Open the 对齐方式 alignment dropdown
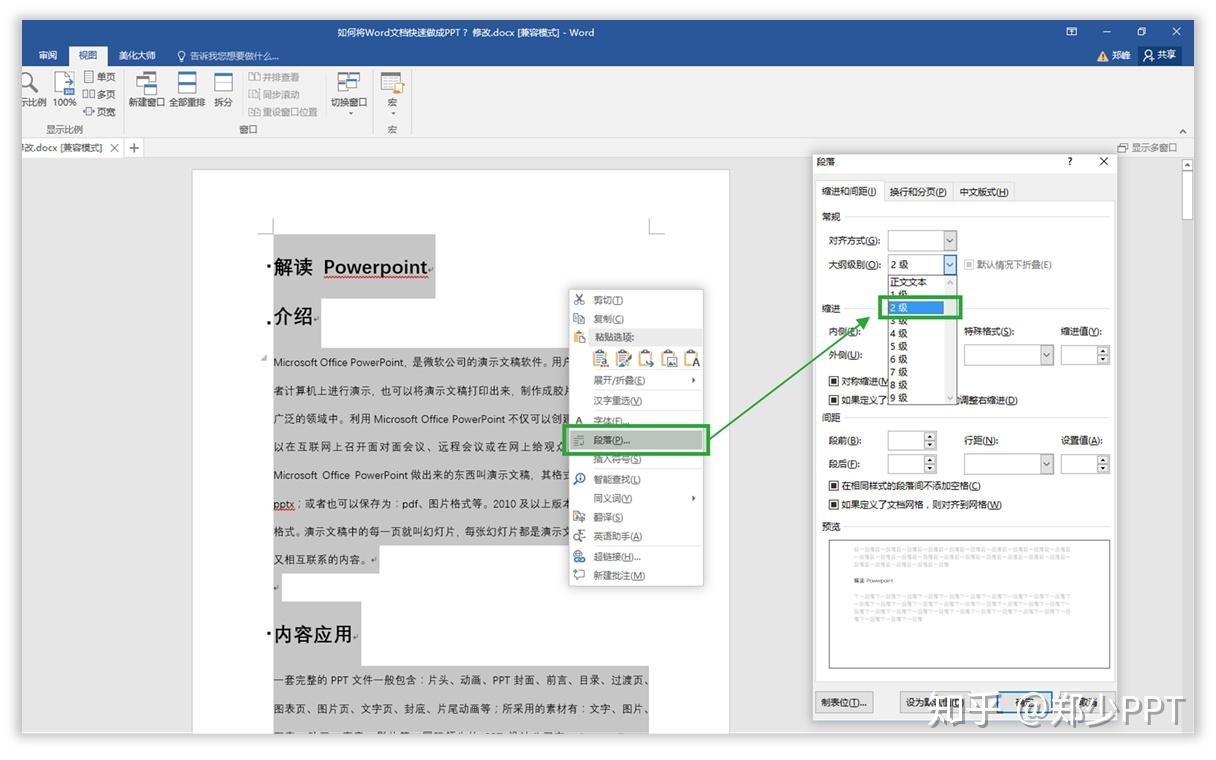This screenshot has width=1216, height=760. click(950, 240)
